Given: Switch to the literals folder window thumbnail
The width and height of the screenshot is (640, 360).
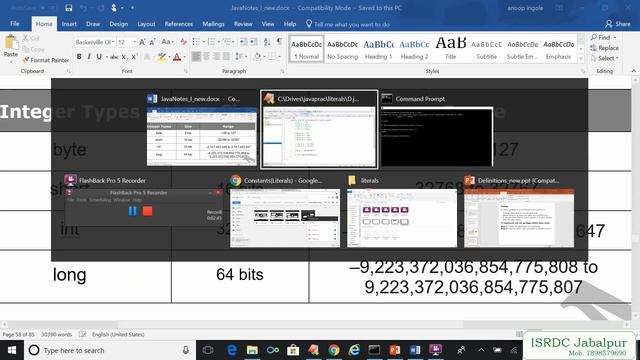Looking at the screenshot, I should point(402,211).
